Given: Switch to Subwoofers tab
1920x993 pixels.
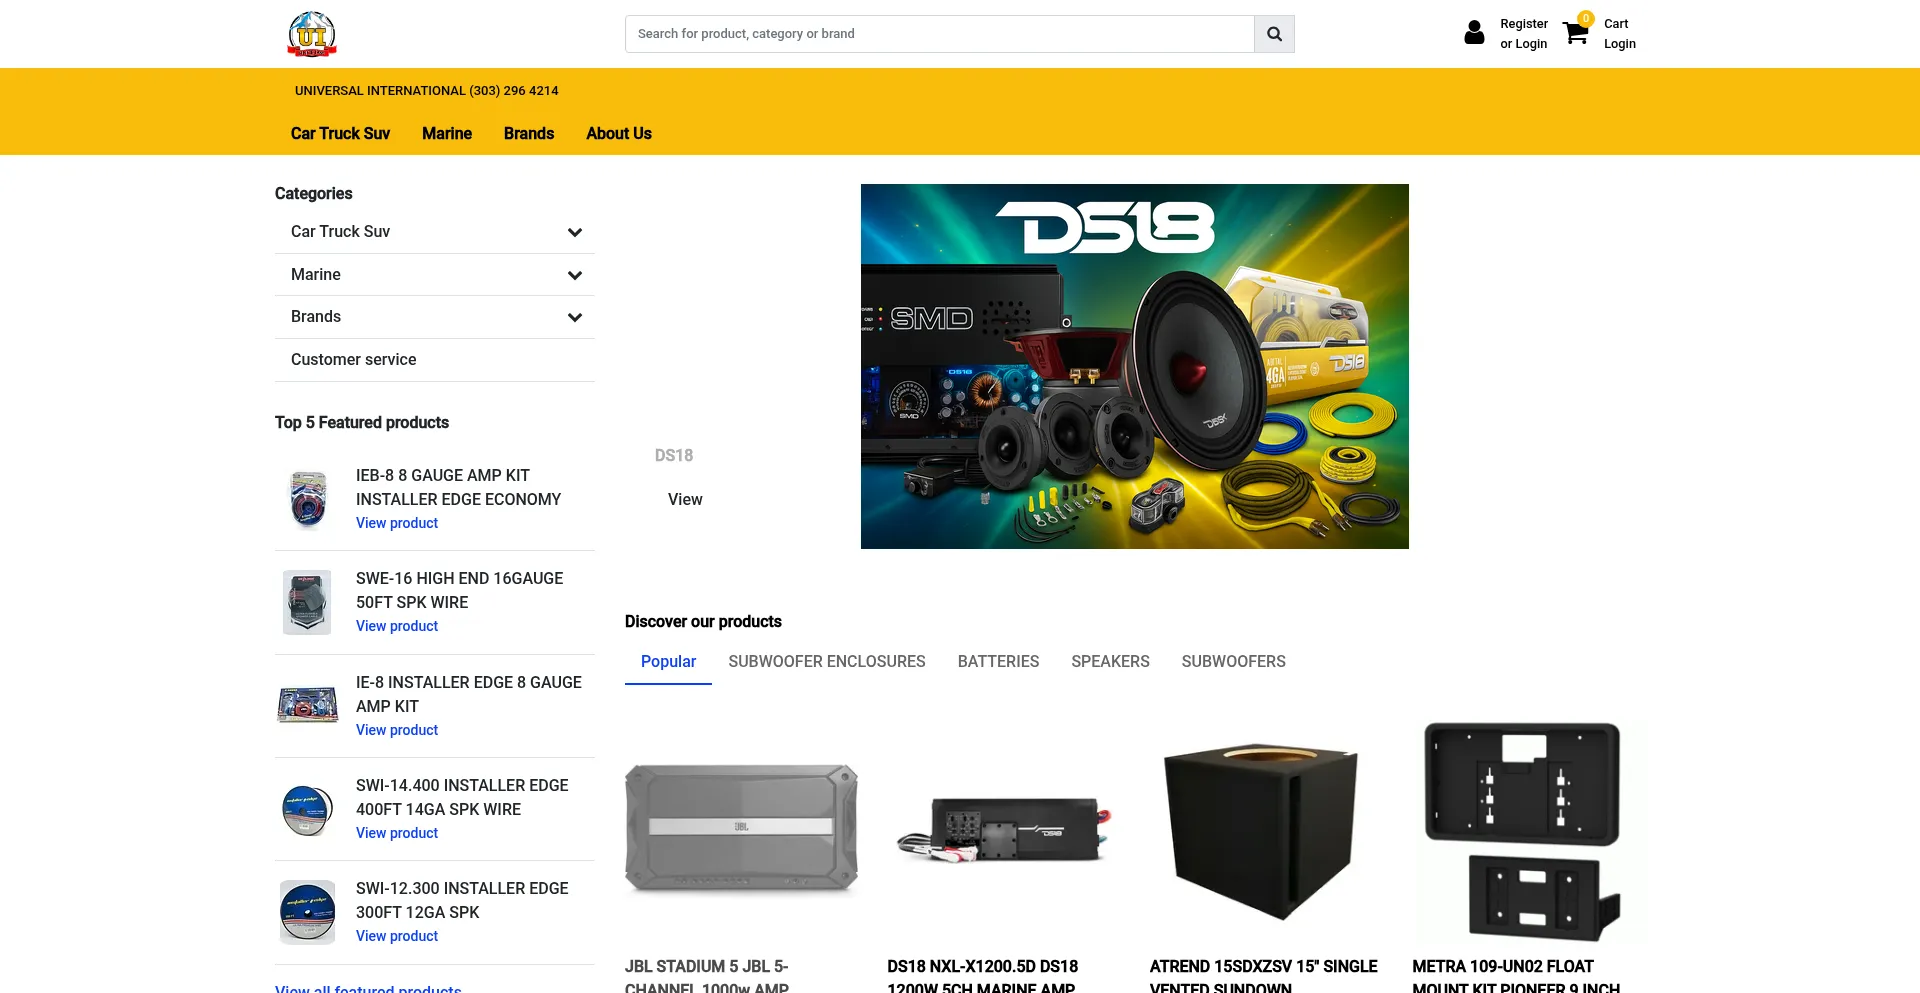Looking at the screenshot, I should click(x=1233, y=661).
